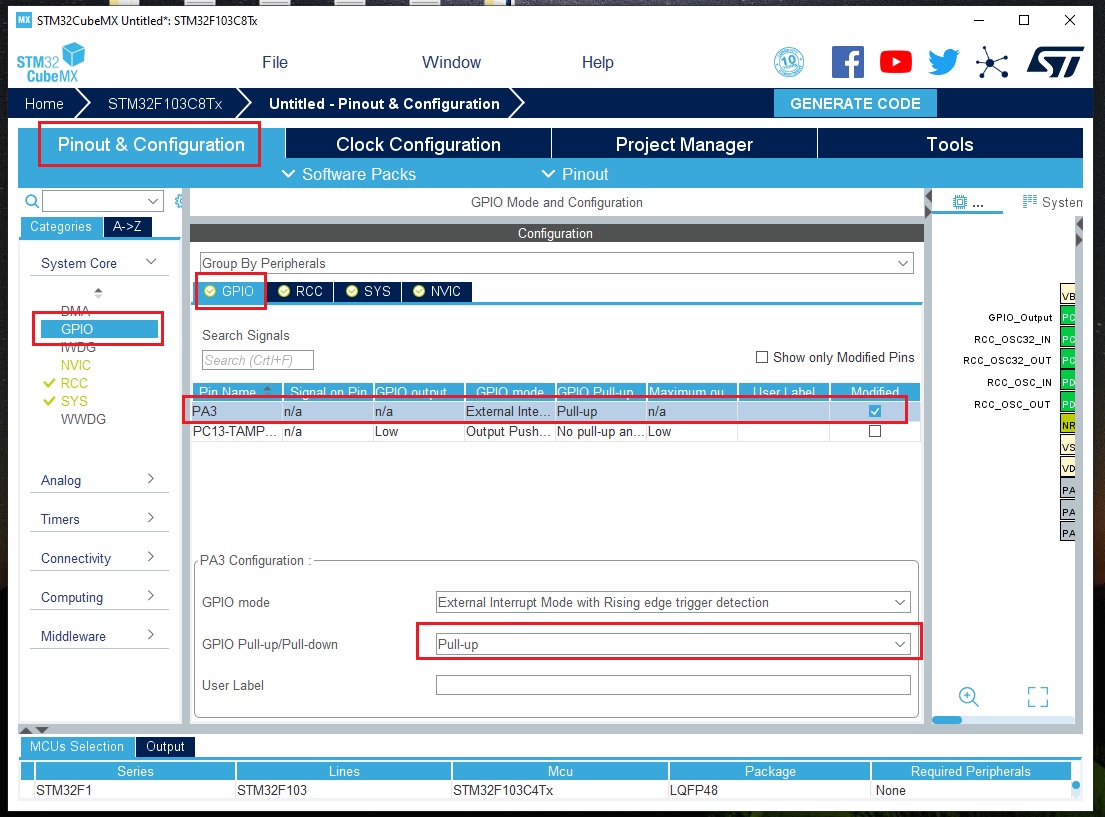Click the GENERATE CODE button

(x=855, y=104)
